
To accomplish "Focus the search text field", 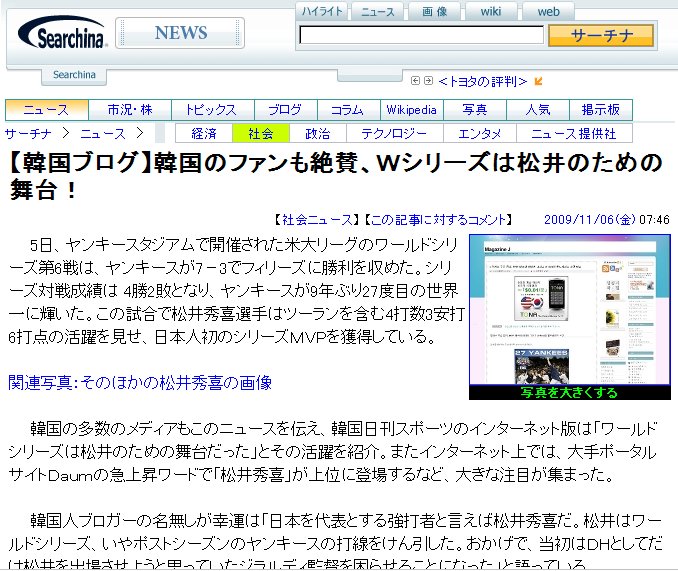I will coord(421,35).
